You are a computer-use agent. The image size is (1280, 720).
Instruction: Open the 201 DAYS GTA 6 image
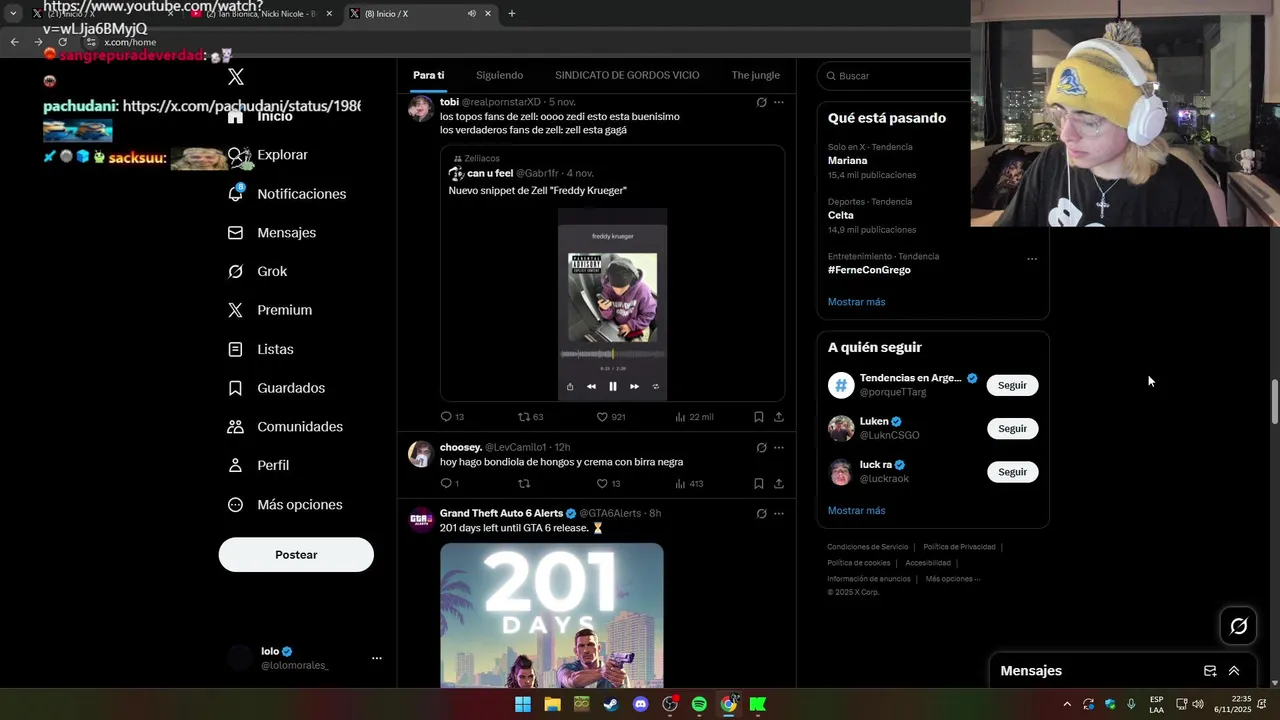[551, 615]
